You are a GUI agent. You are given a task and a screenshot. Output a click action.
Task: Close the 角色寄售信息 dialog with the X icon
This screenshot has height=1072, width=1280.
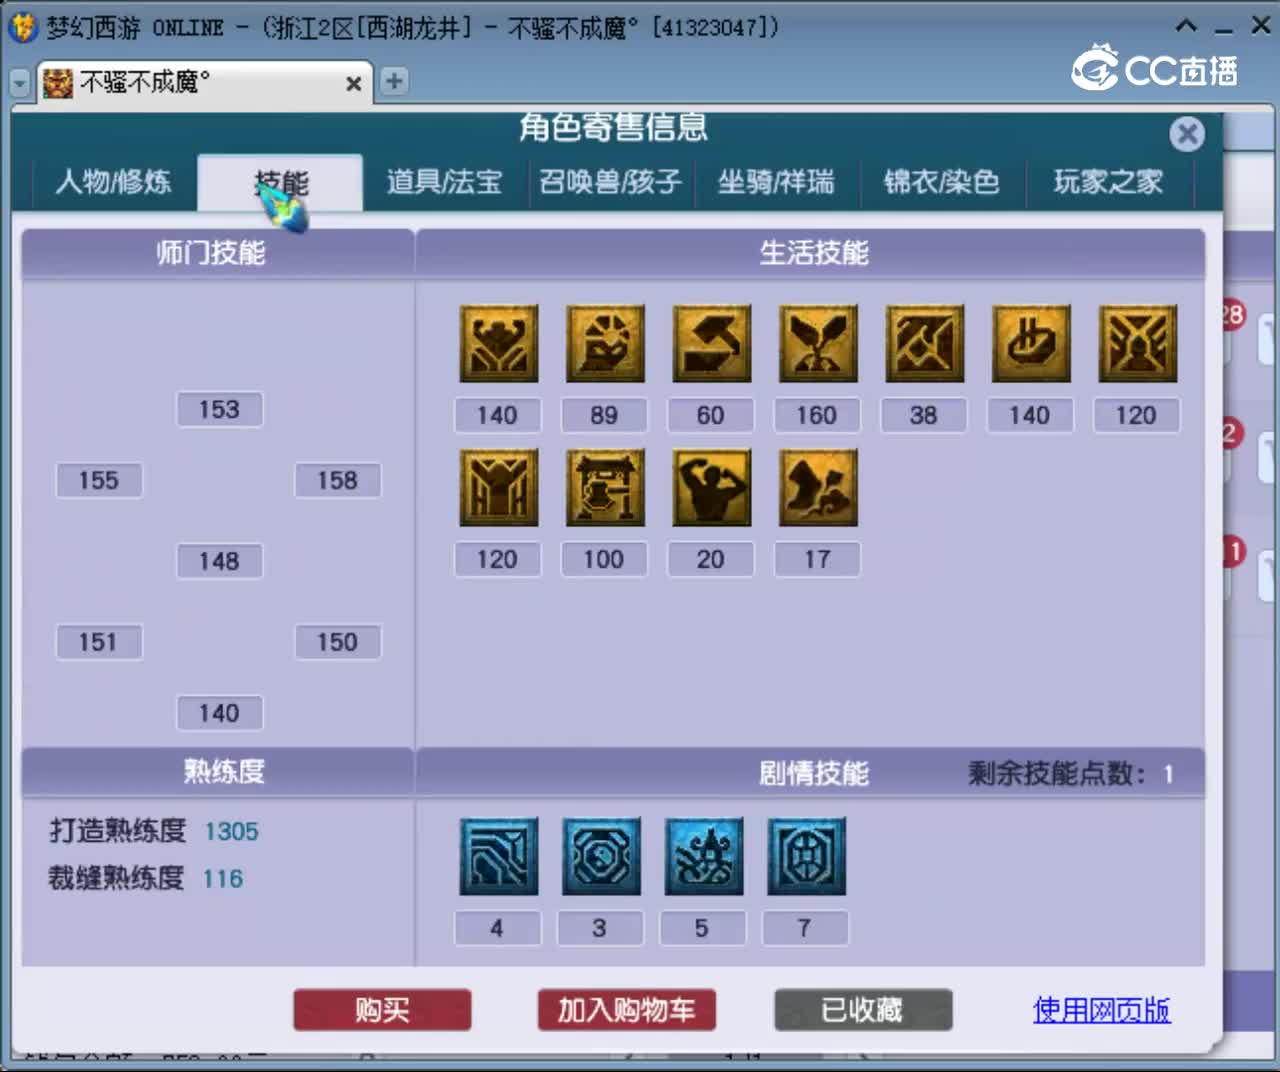pos(1187,134)
